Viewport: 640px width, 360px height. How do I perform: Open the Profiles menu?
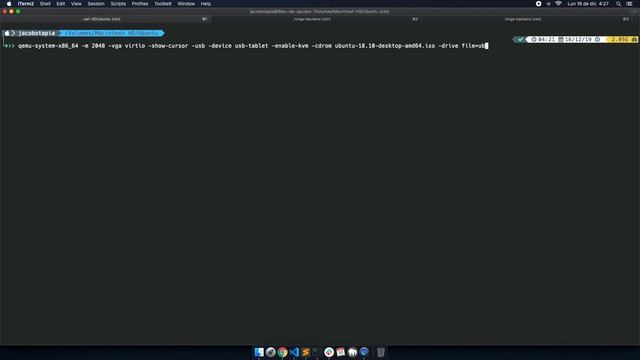click(x=140, y=4)
